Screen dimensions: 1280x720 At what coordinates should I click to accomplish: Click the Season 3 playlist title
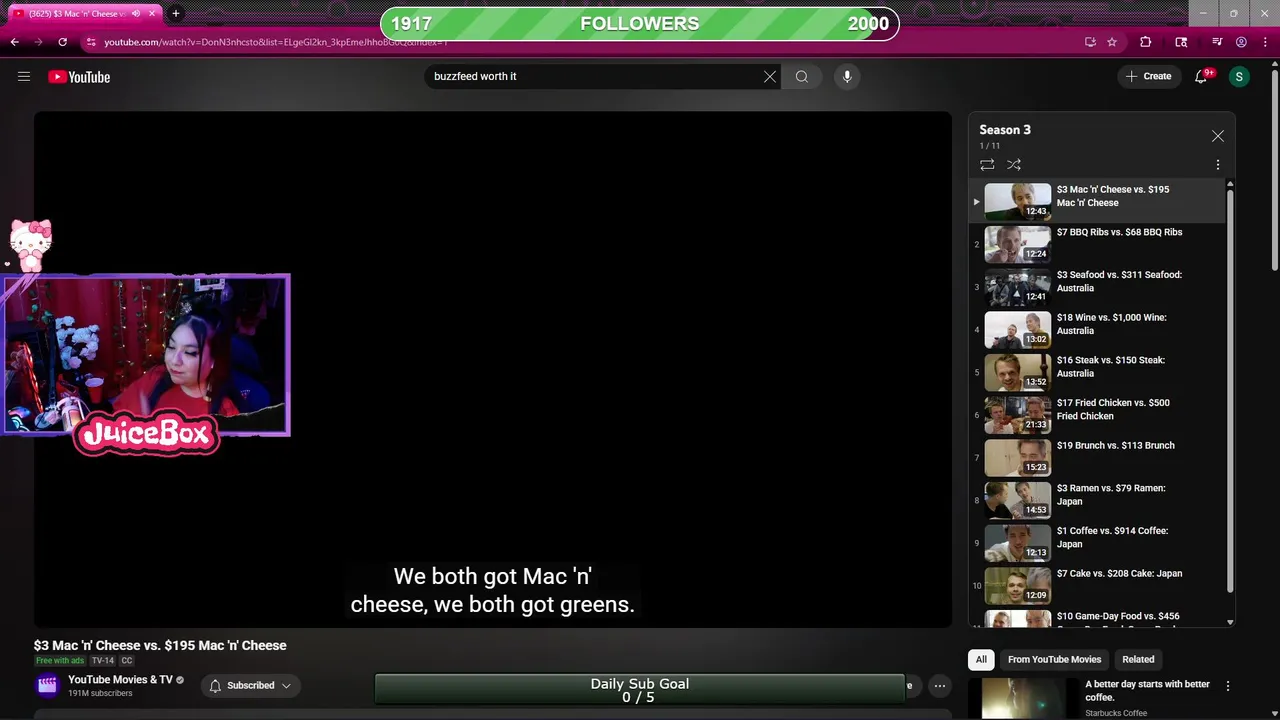tap(1005, 130)
